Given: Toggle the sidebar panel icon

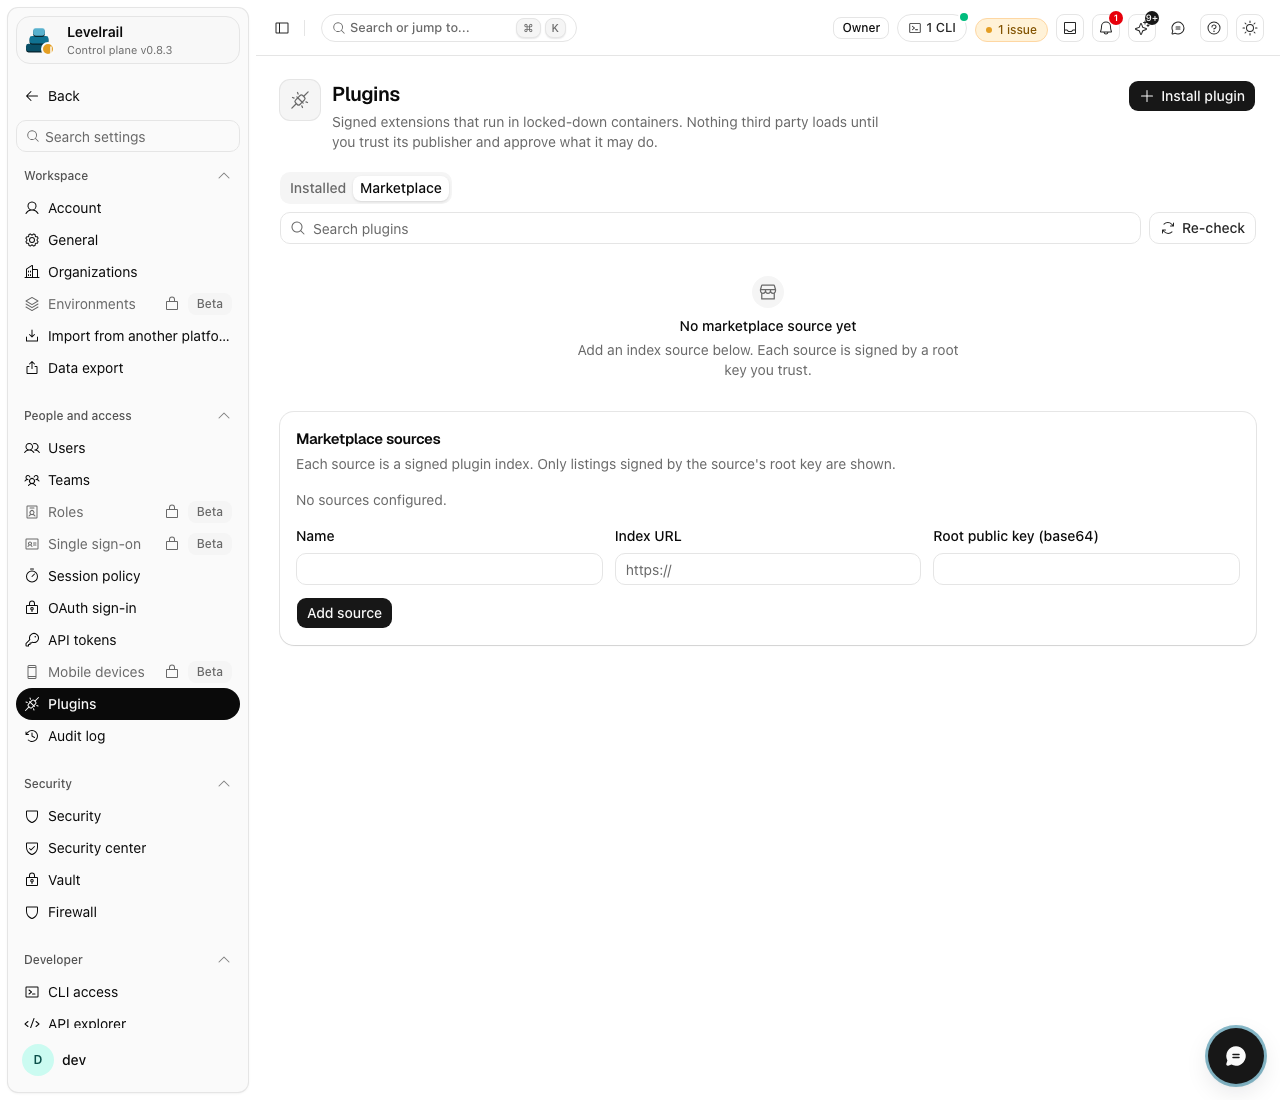Looking at the screenshot, I should click(x=282, y=28).
